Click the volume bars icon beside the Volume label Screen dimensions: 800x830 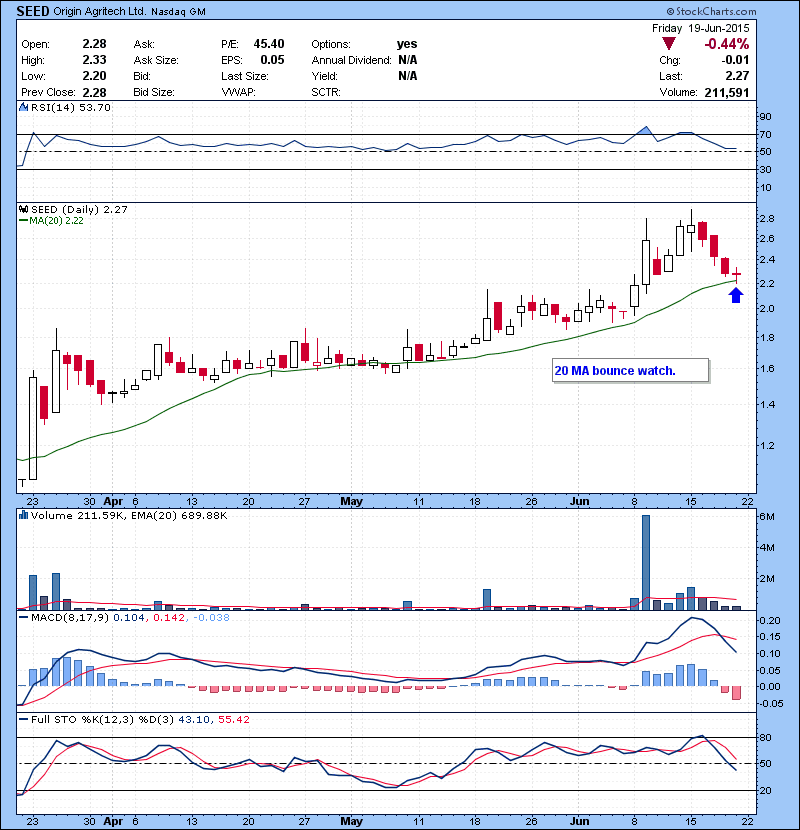[23, 515]
